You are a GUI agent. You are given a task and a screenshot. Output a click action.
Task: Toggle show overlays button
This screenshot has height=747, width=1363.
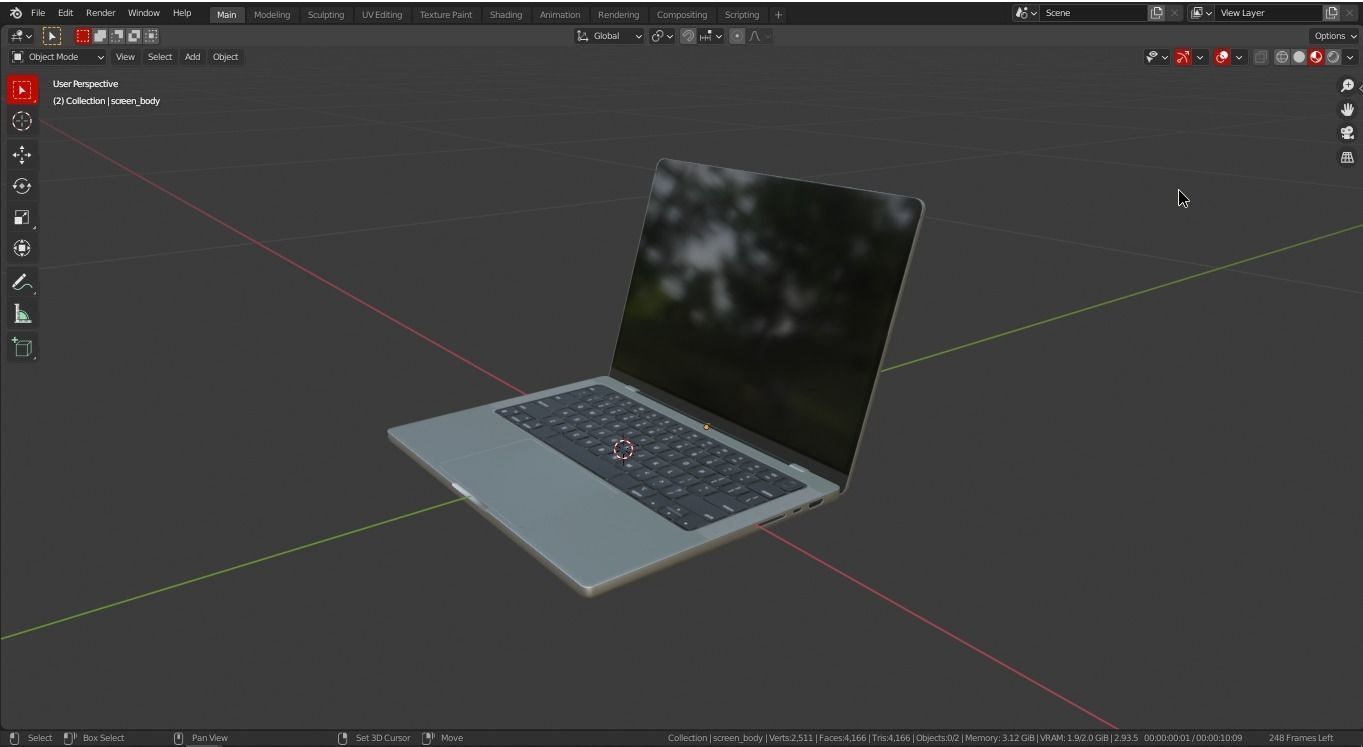1222,57
